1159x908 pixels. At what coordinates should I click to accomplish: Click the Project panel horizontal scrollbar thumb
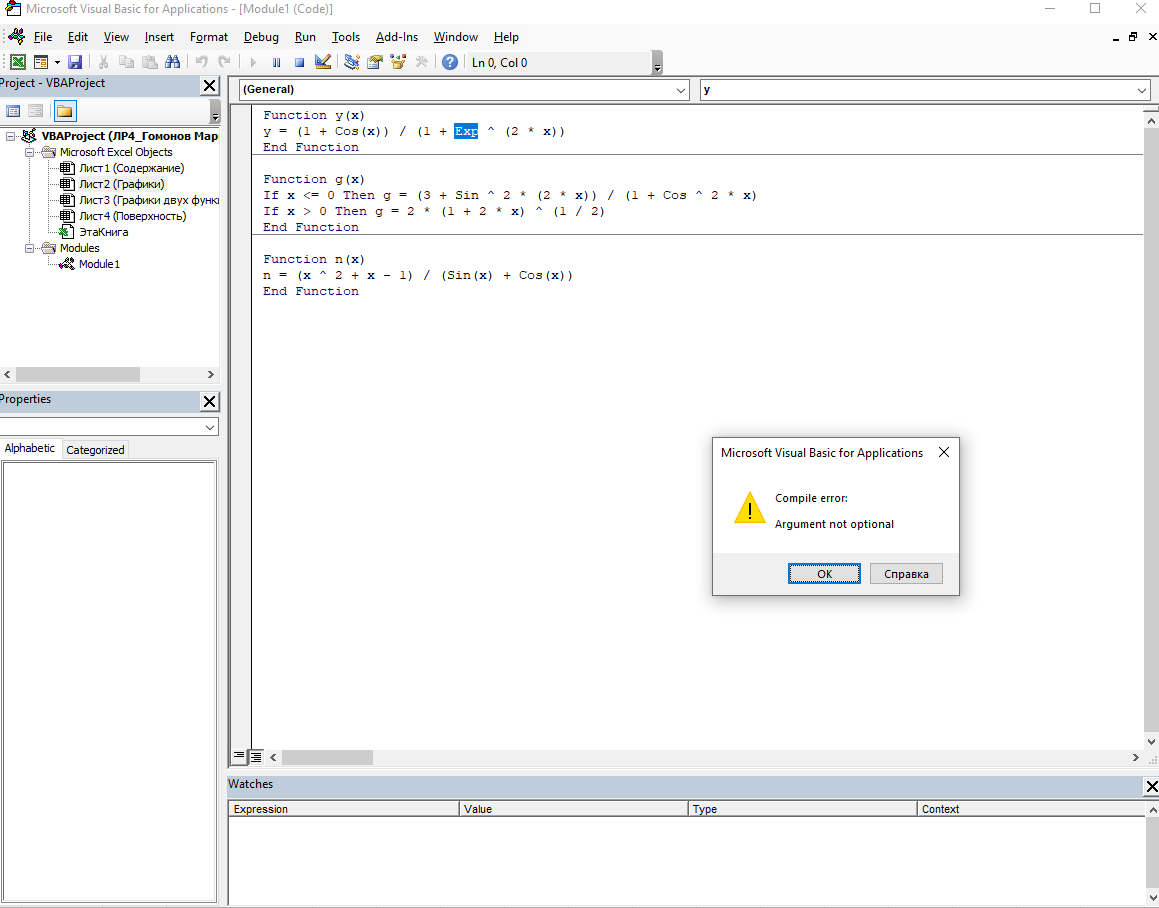click(x=78, y=374)
